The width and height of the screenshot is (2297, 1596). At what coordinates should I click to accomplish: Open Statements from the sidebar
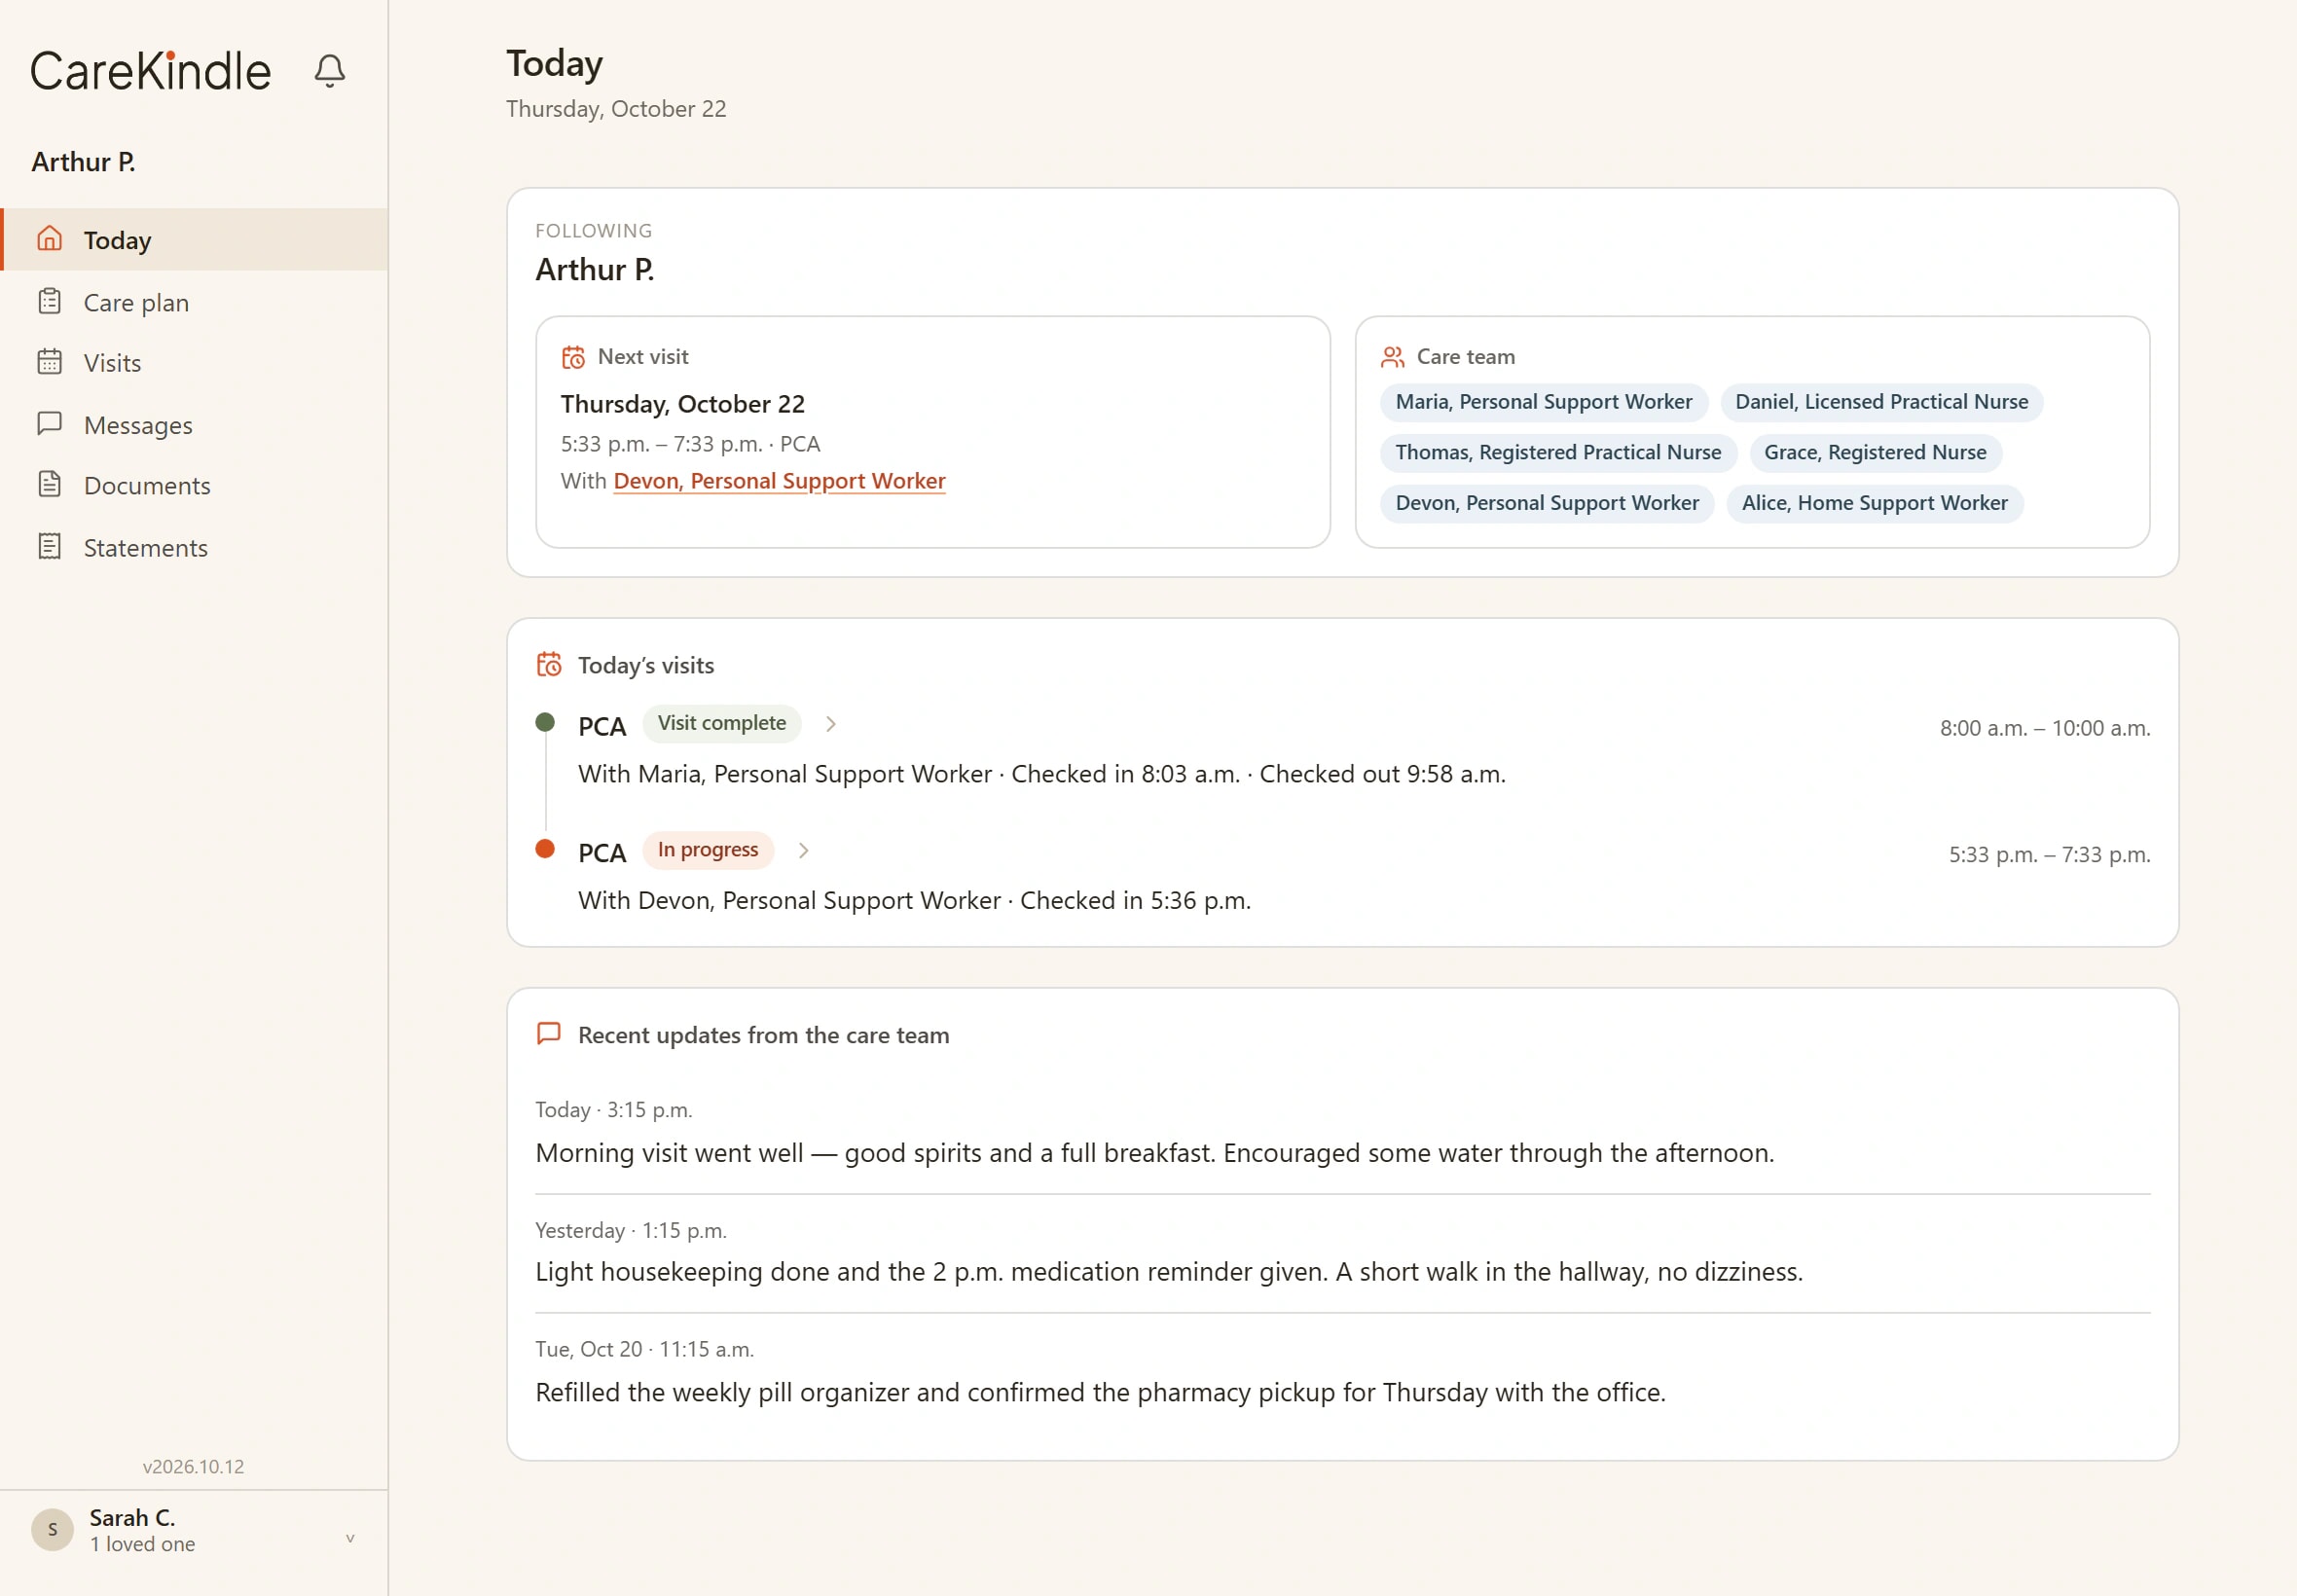195,548
